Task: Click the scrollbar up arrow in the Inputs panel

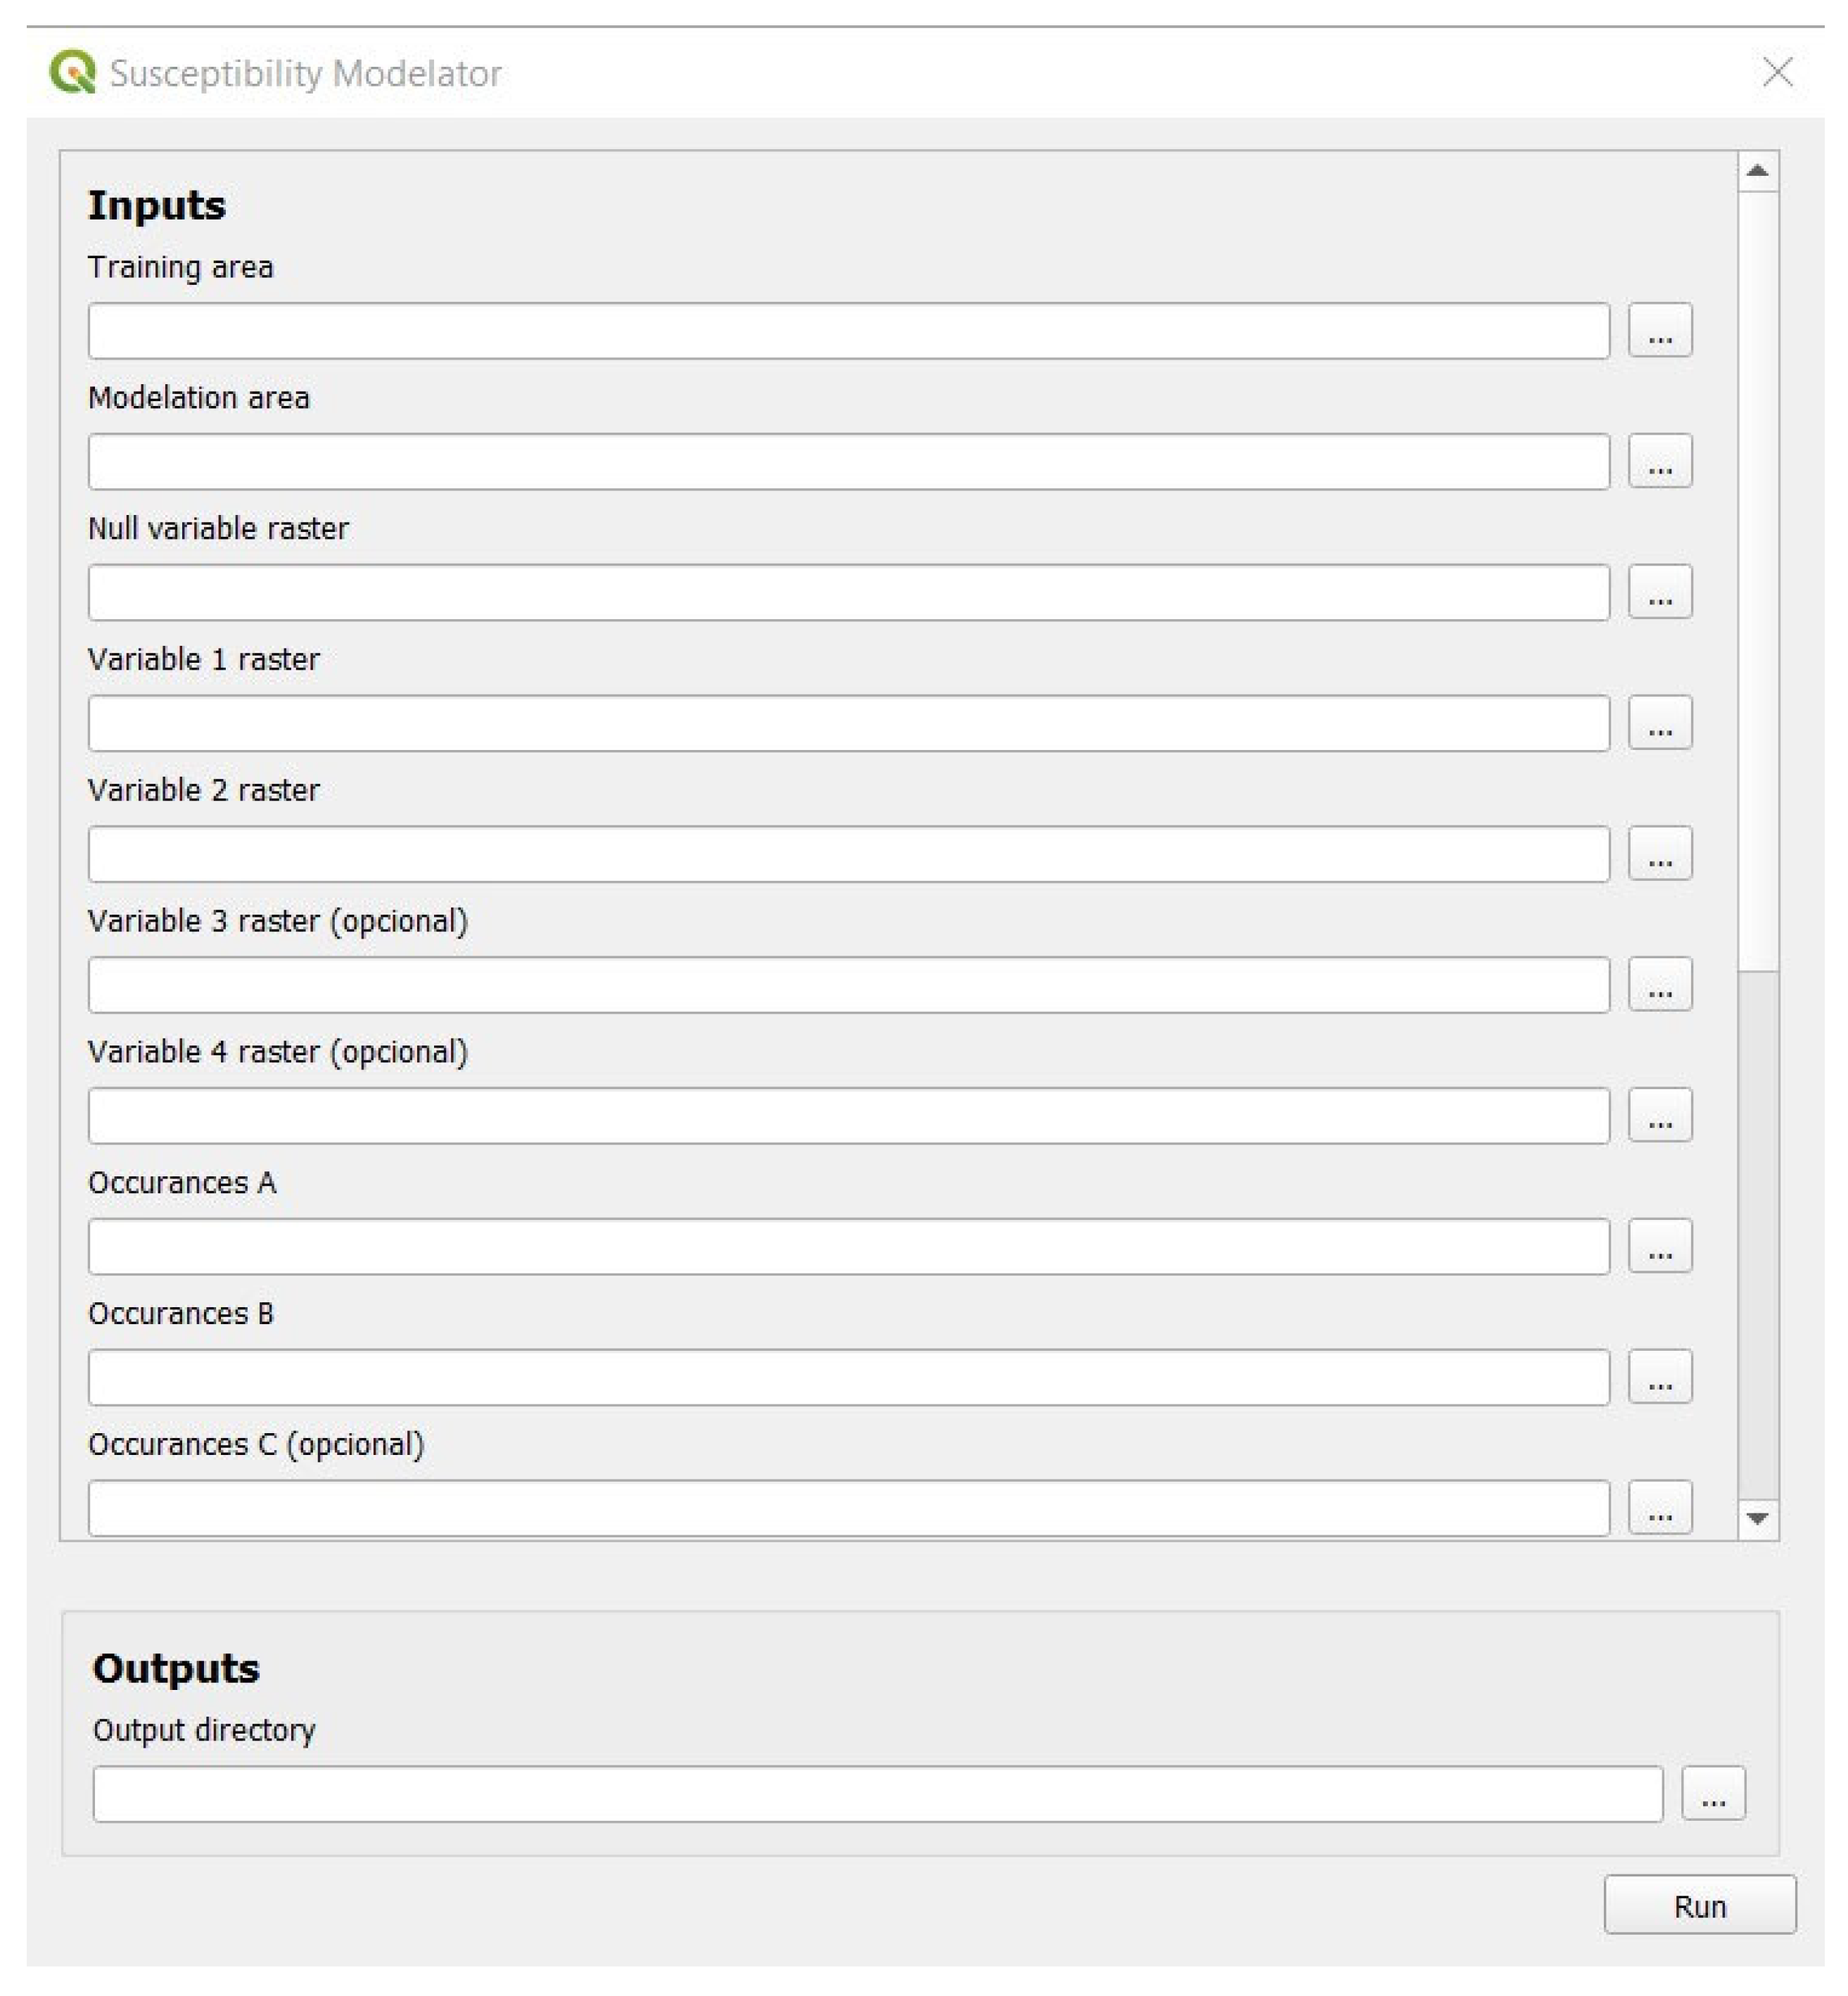Action: pyautogui.click(x=1757, y=172)
